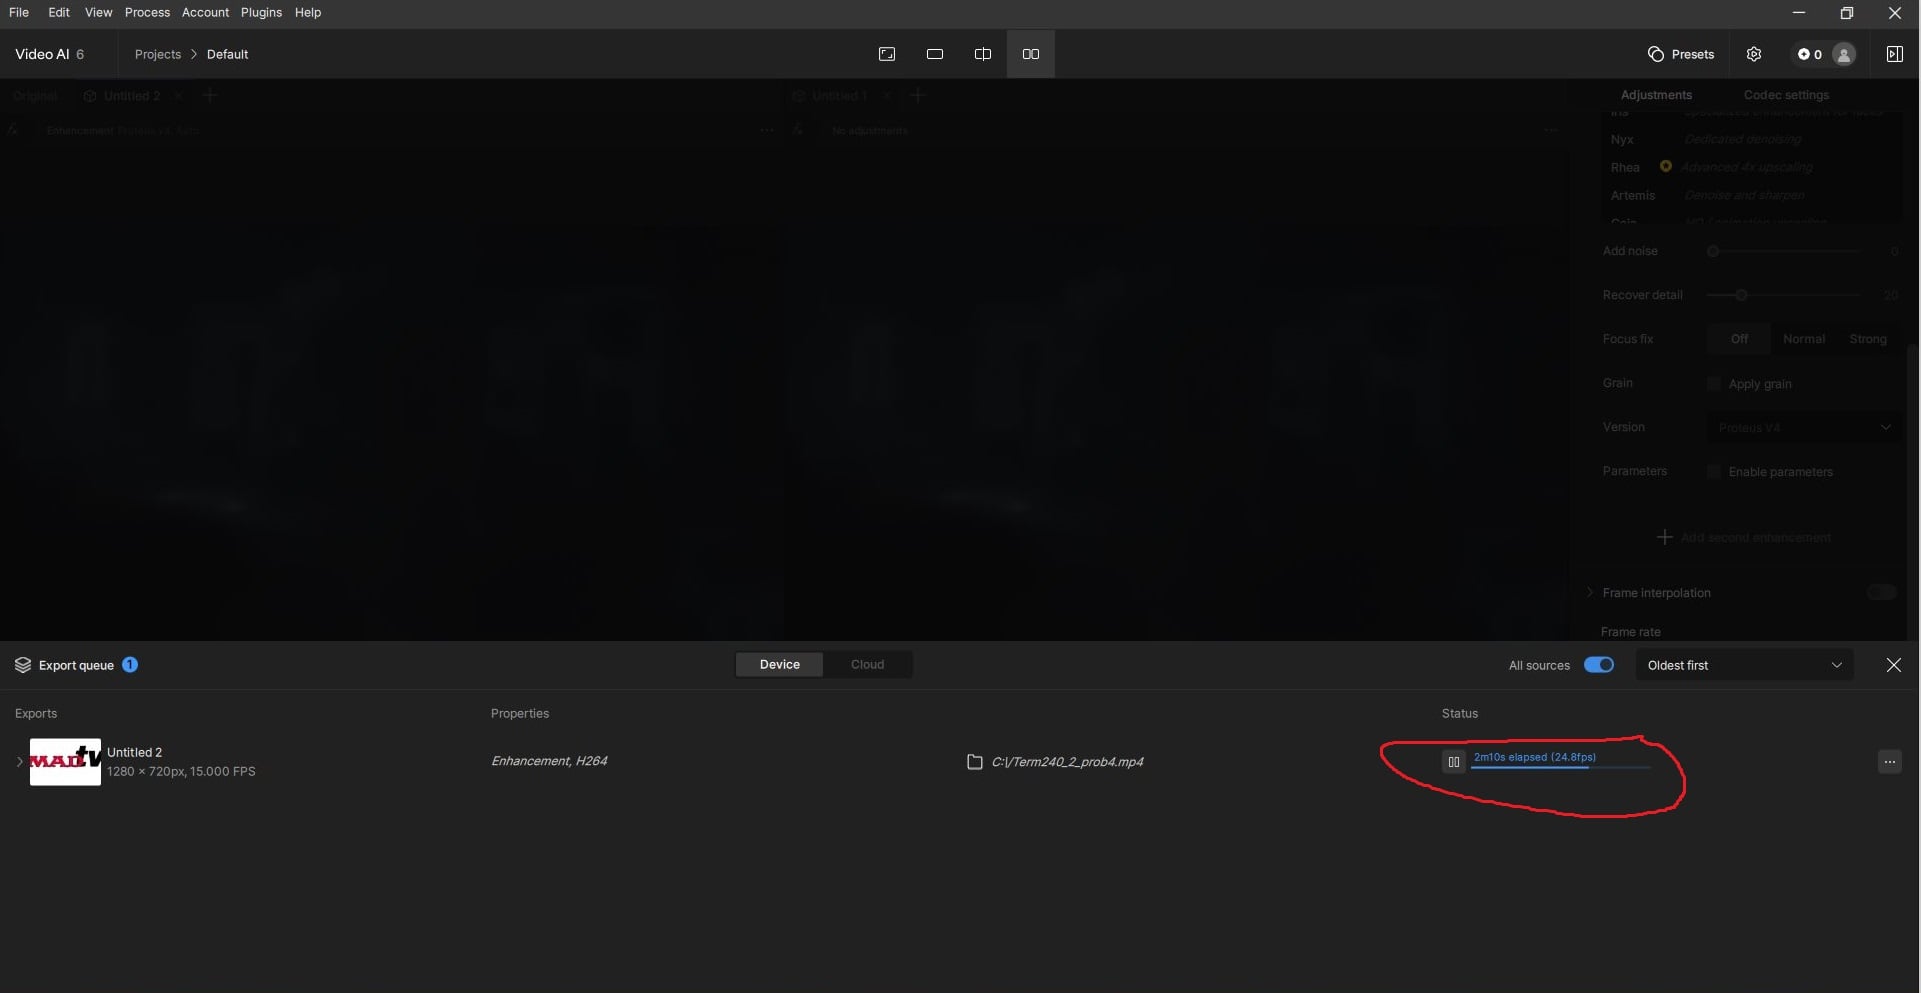This screenshot has width=1921, height=993.
Task: Navigate to Projects in breadcrumb
Action: point(158,54)
